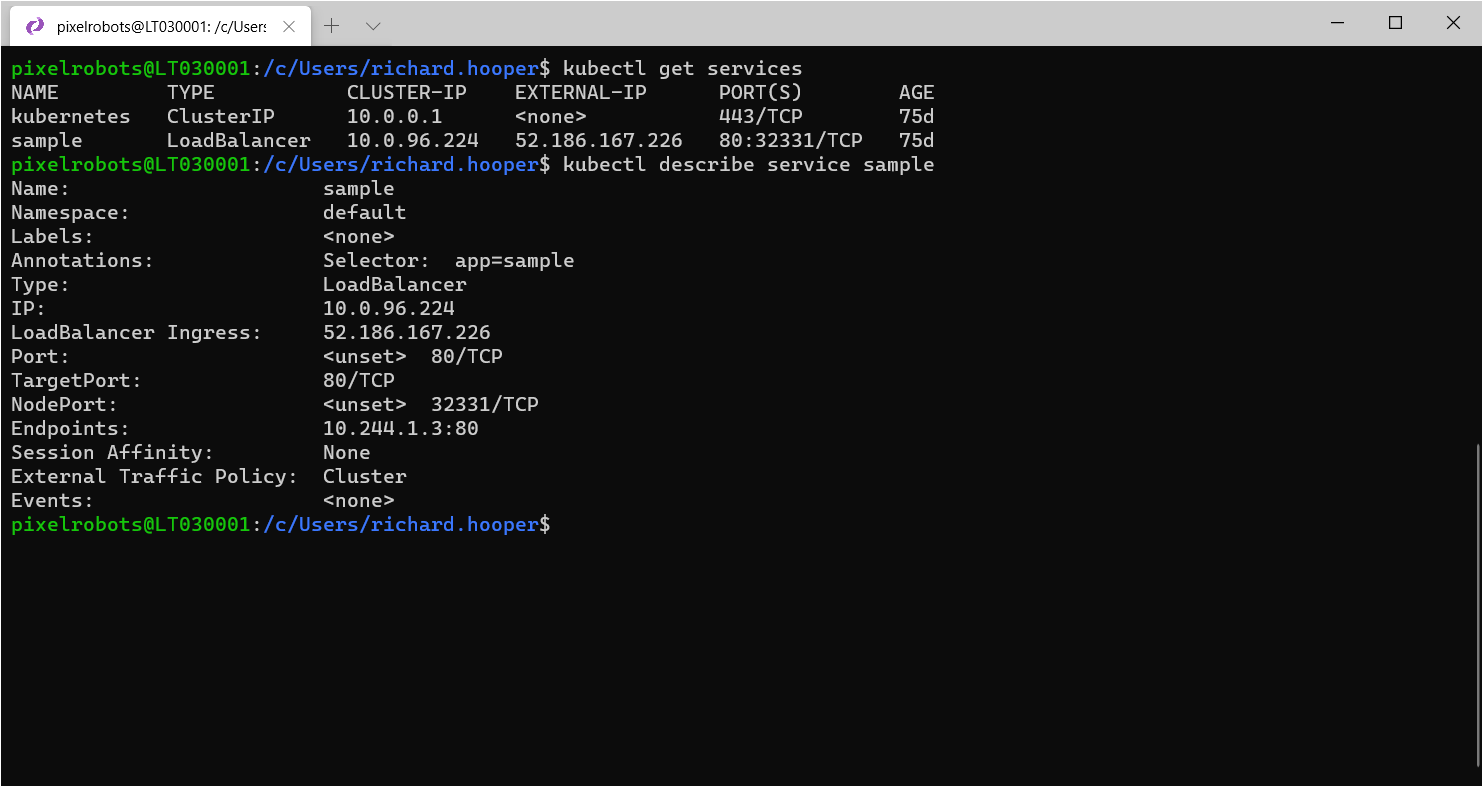
Task: Click the 'default' namespace value
Action: pyautogui.click(x=365, y=213)
